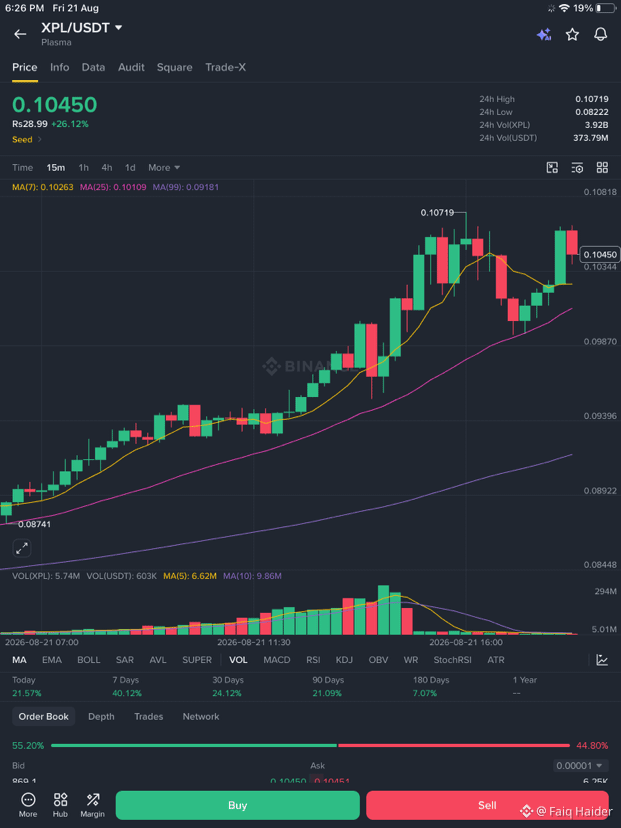Image resolution: width=621 pixels, height=828 pixels.
Task: Open Margin trading in bottom bar
Action: [x=92, y=805]
